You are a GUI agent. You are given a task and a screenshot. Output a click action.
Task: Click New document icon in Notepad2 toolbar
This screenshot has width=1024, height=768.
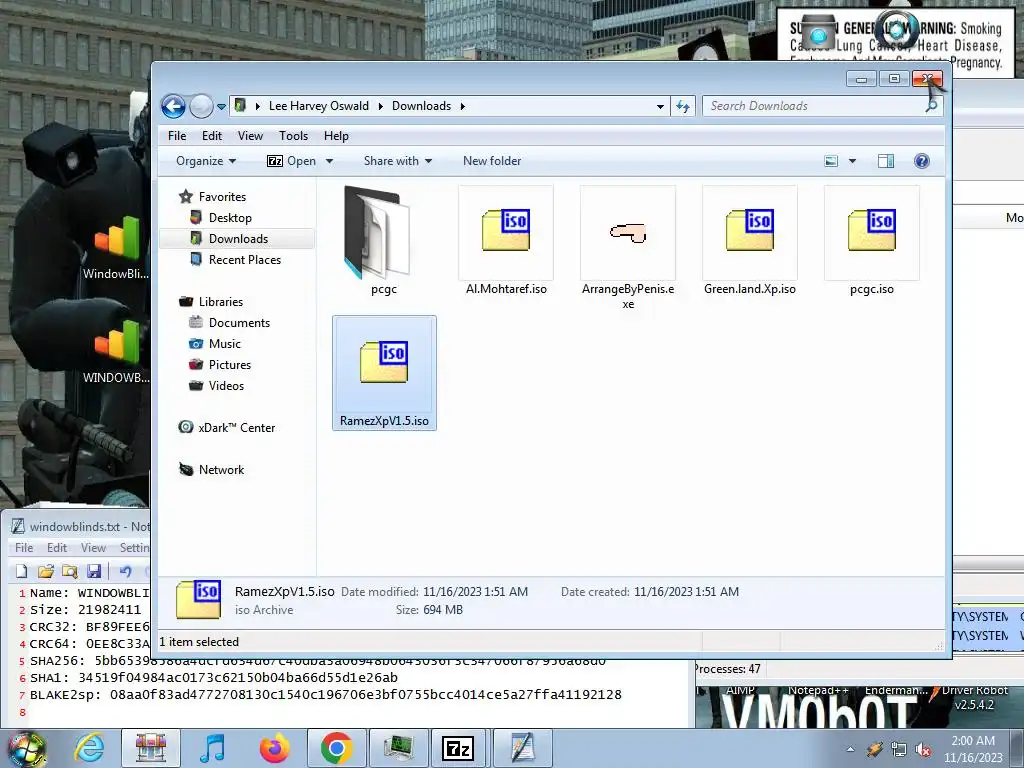(22, 571)
